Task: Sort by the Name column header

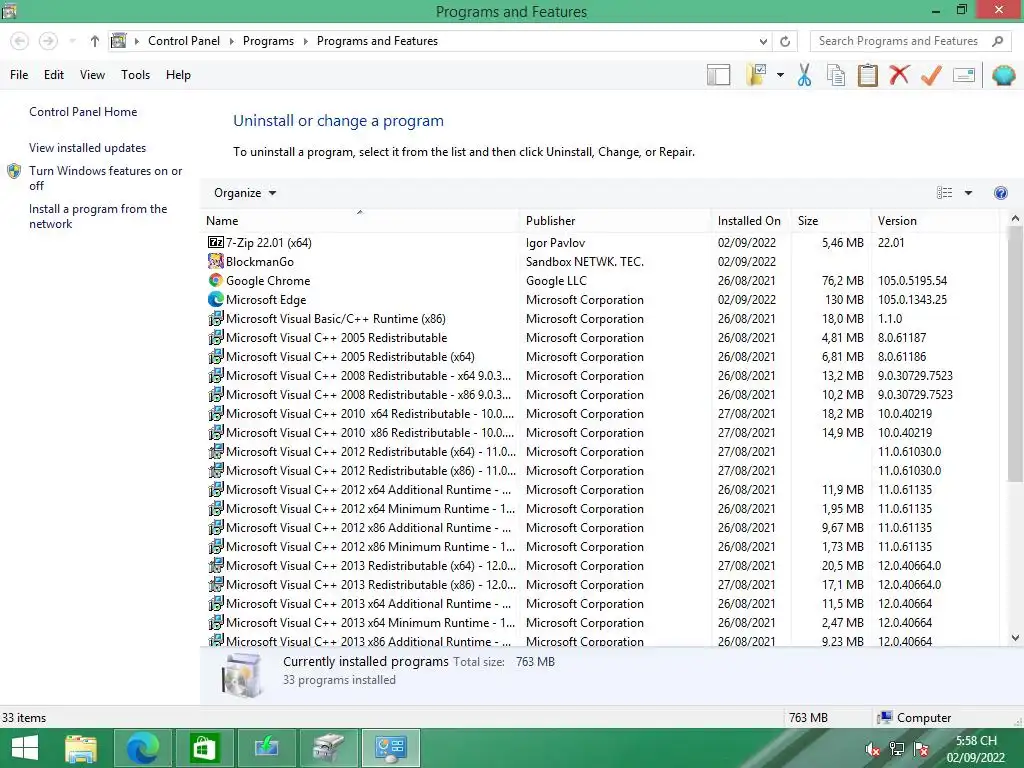Action: [359, 221]
